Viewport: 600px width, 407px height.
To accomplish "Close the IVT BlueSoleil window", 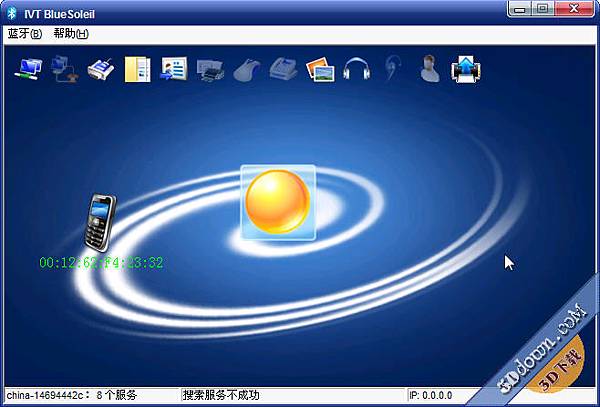I will 574,9.
